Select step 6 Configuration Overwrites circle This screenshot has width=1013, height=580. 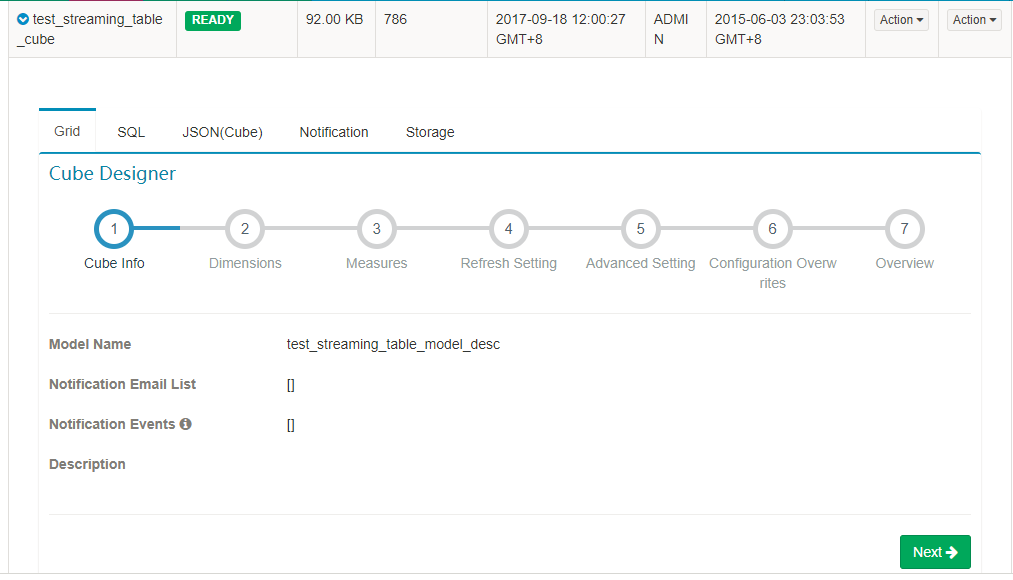pyautogui.click(x=772, y=228)
